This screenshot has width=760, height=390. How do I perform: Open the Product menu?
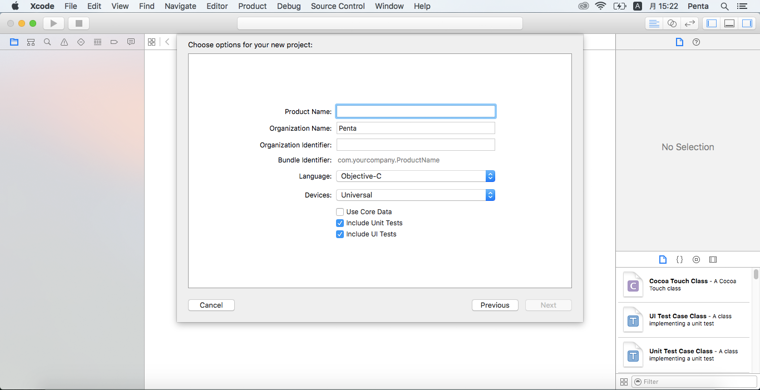click(x=253, y=6)
